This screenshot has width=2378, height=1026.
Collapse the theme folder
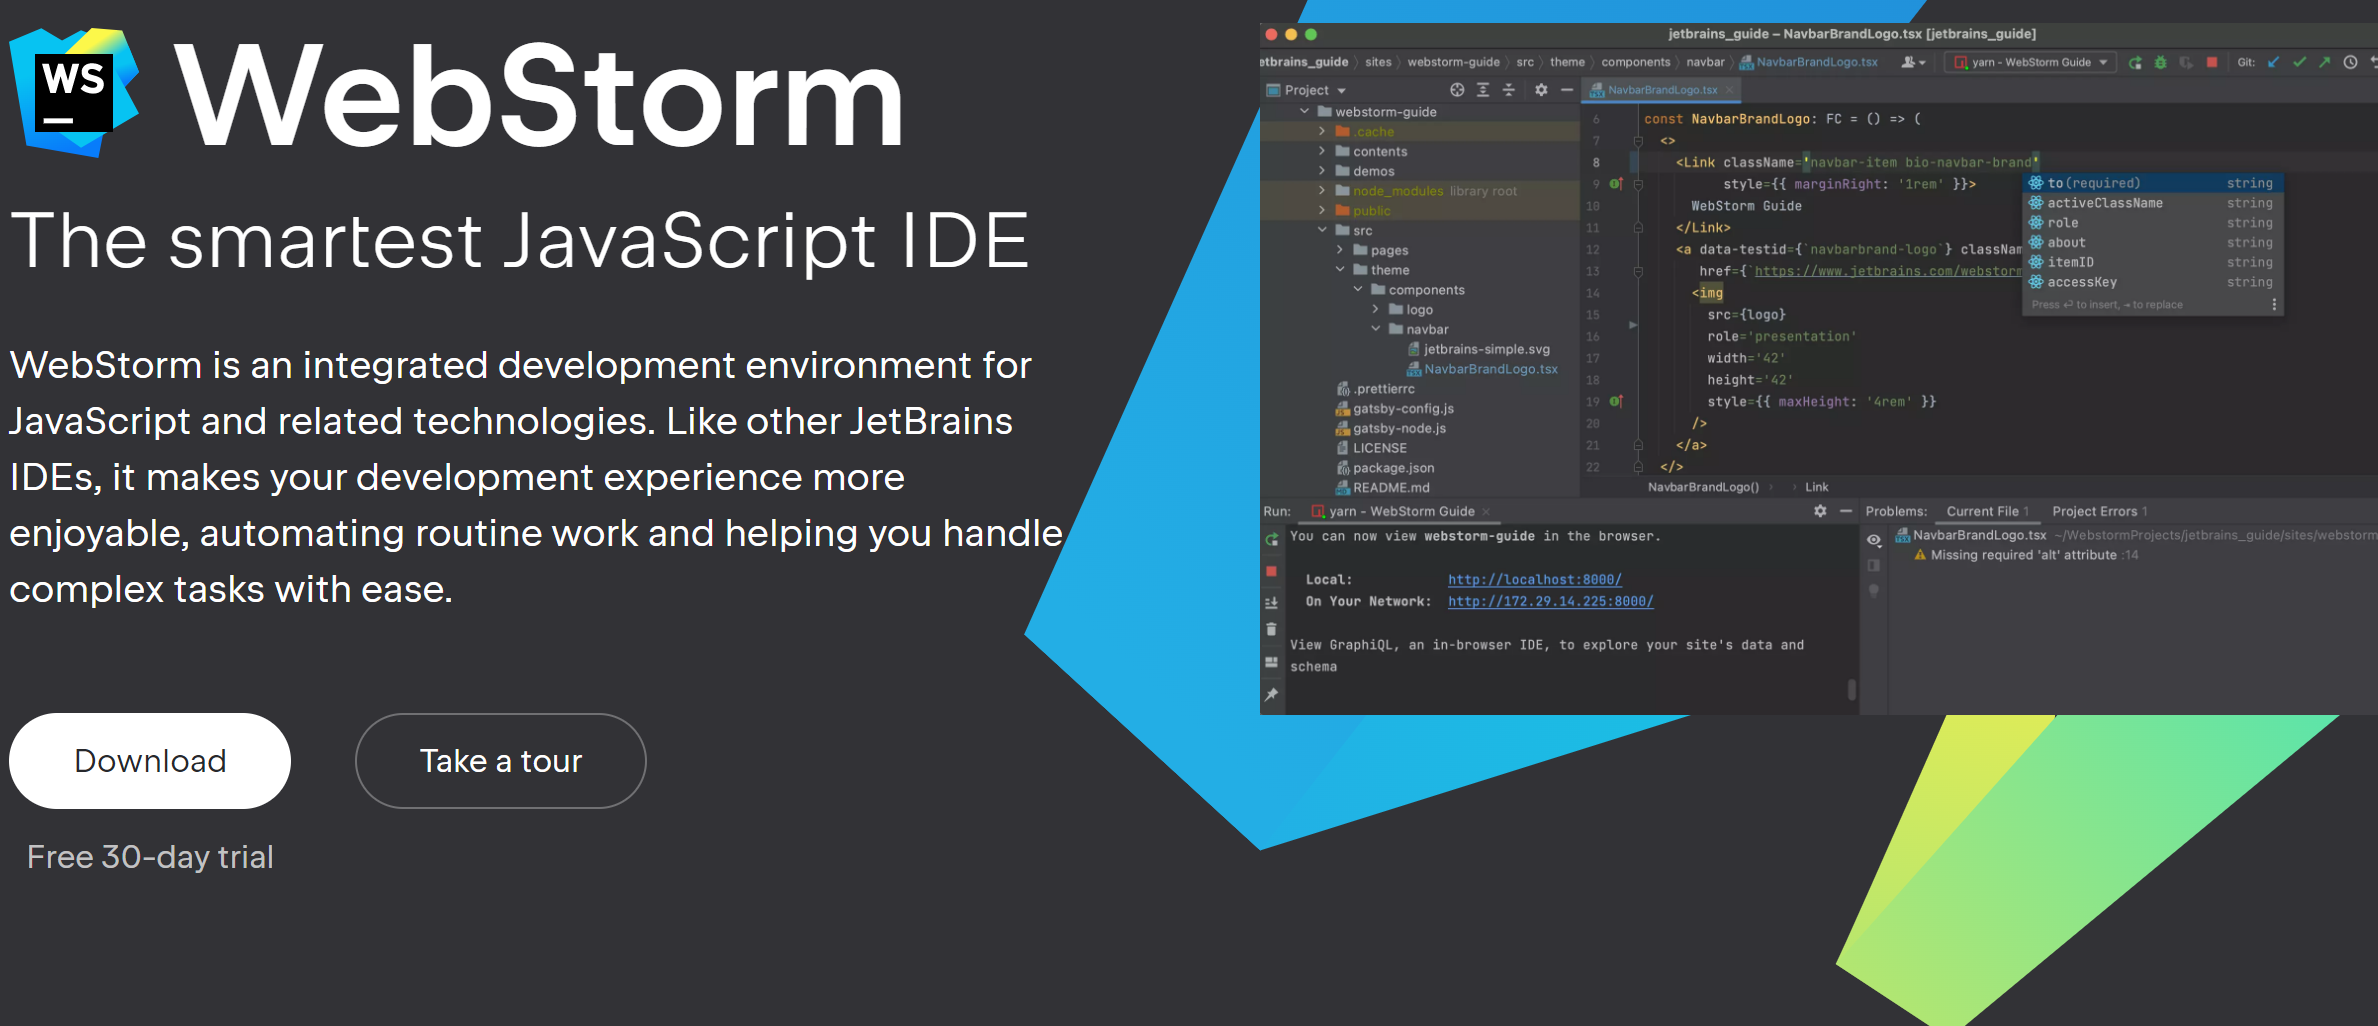[x=1340, y=270]
